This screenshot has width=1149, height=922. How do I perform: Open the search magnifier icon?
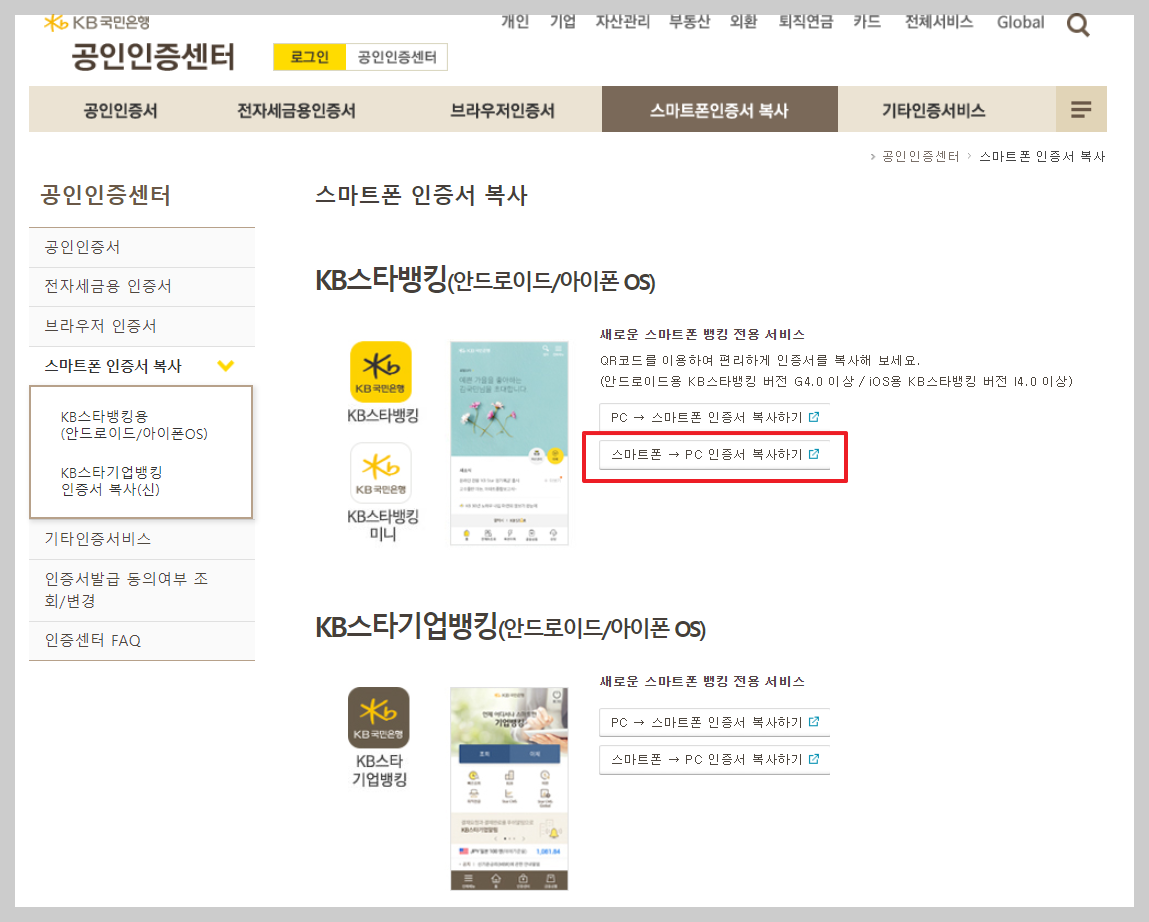pos(1078,26)
